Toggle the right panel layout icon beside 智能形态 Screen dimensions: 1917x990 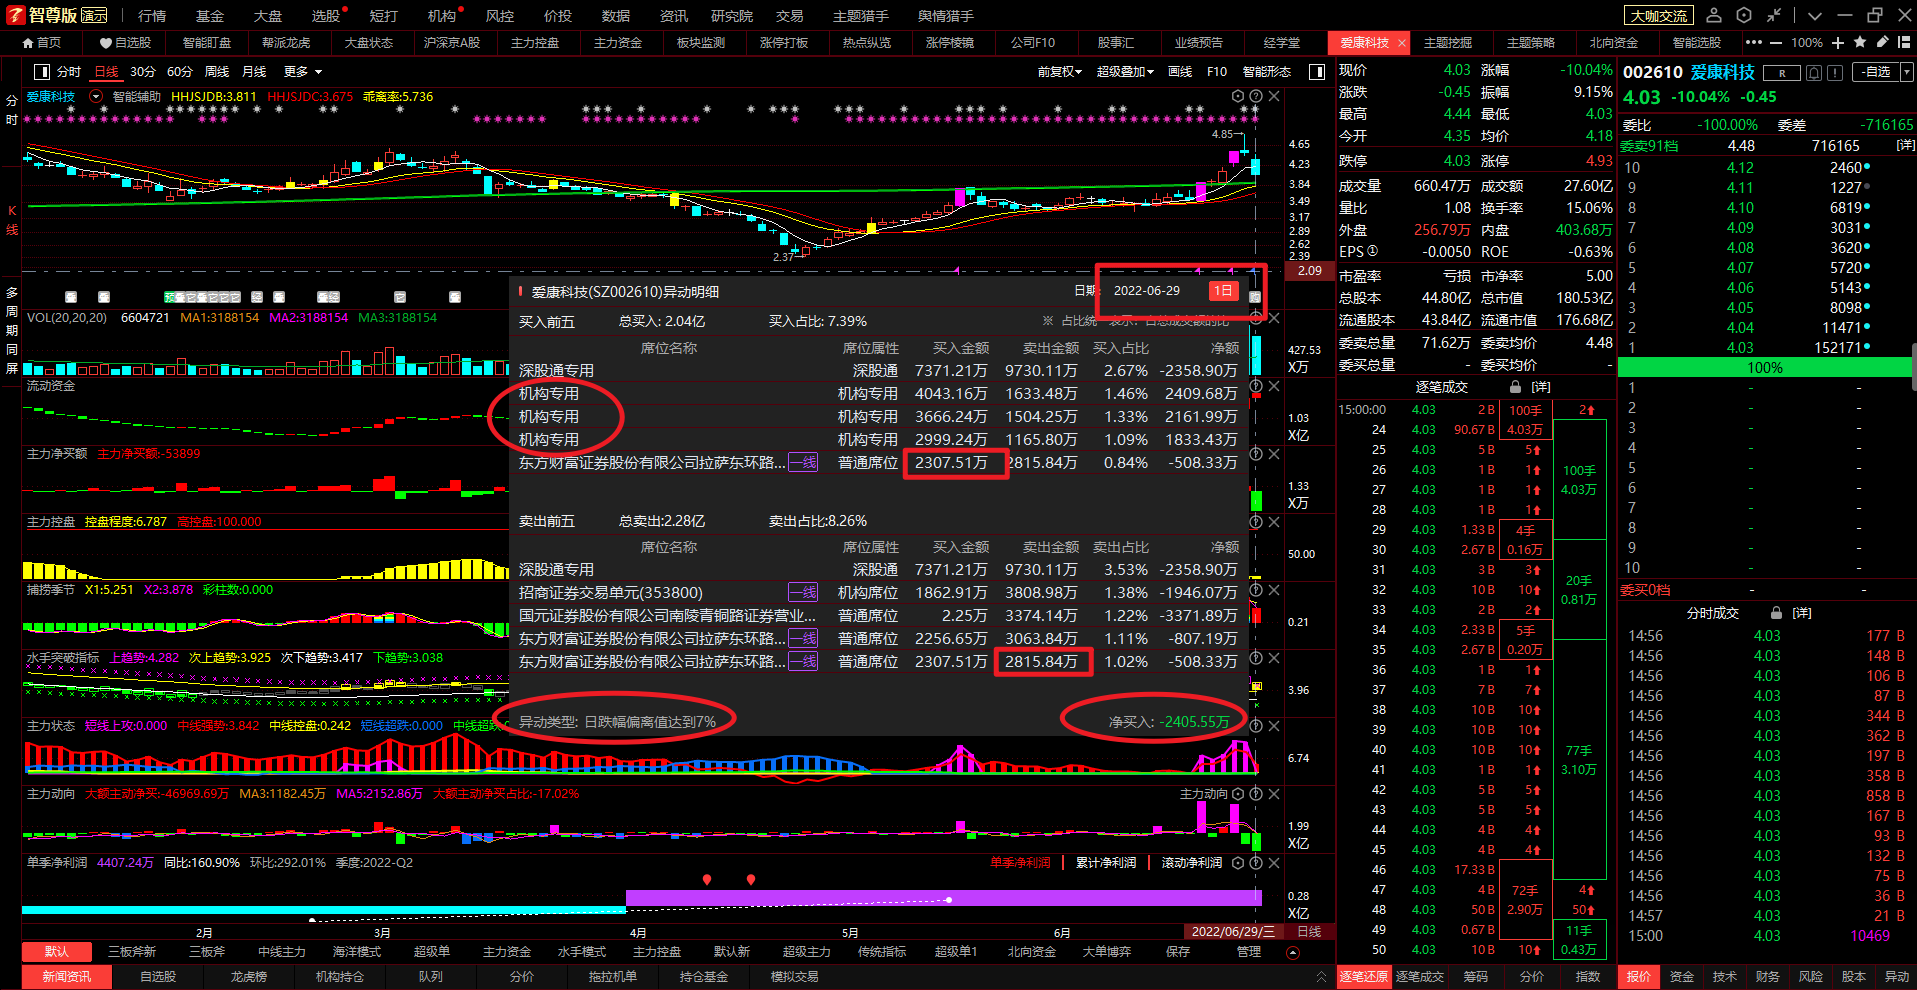(1317, 72)
